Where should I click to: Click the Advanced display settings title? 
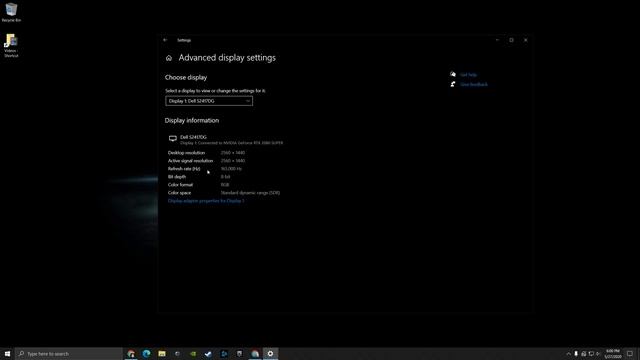click(x=227, y=58)
